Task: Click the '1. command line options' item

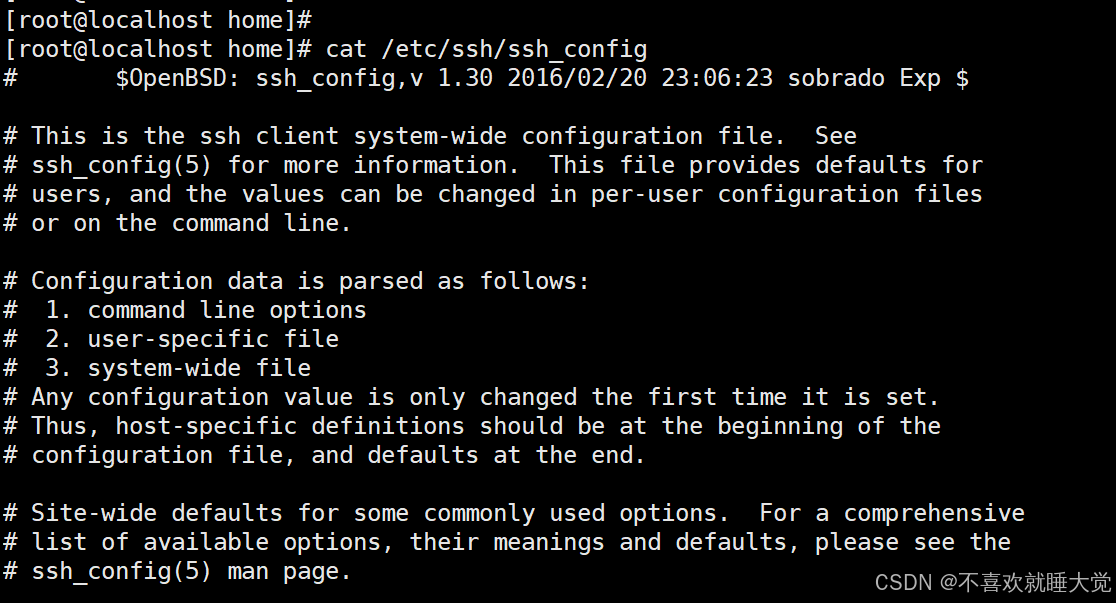Action: (x=205, y=310)
